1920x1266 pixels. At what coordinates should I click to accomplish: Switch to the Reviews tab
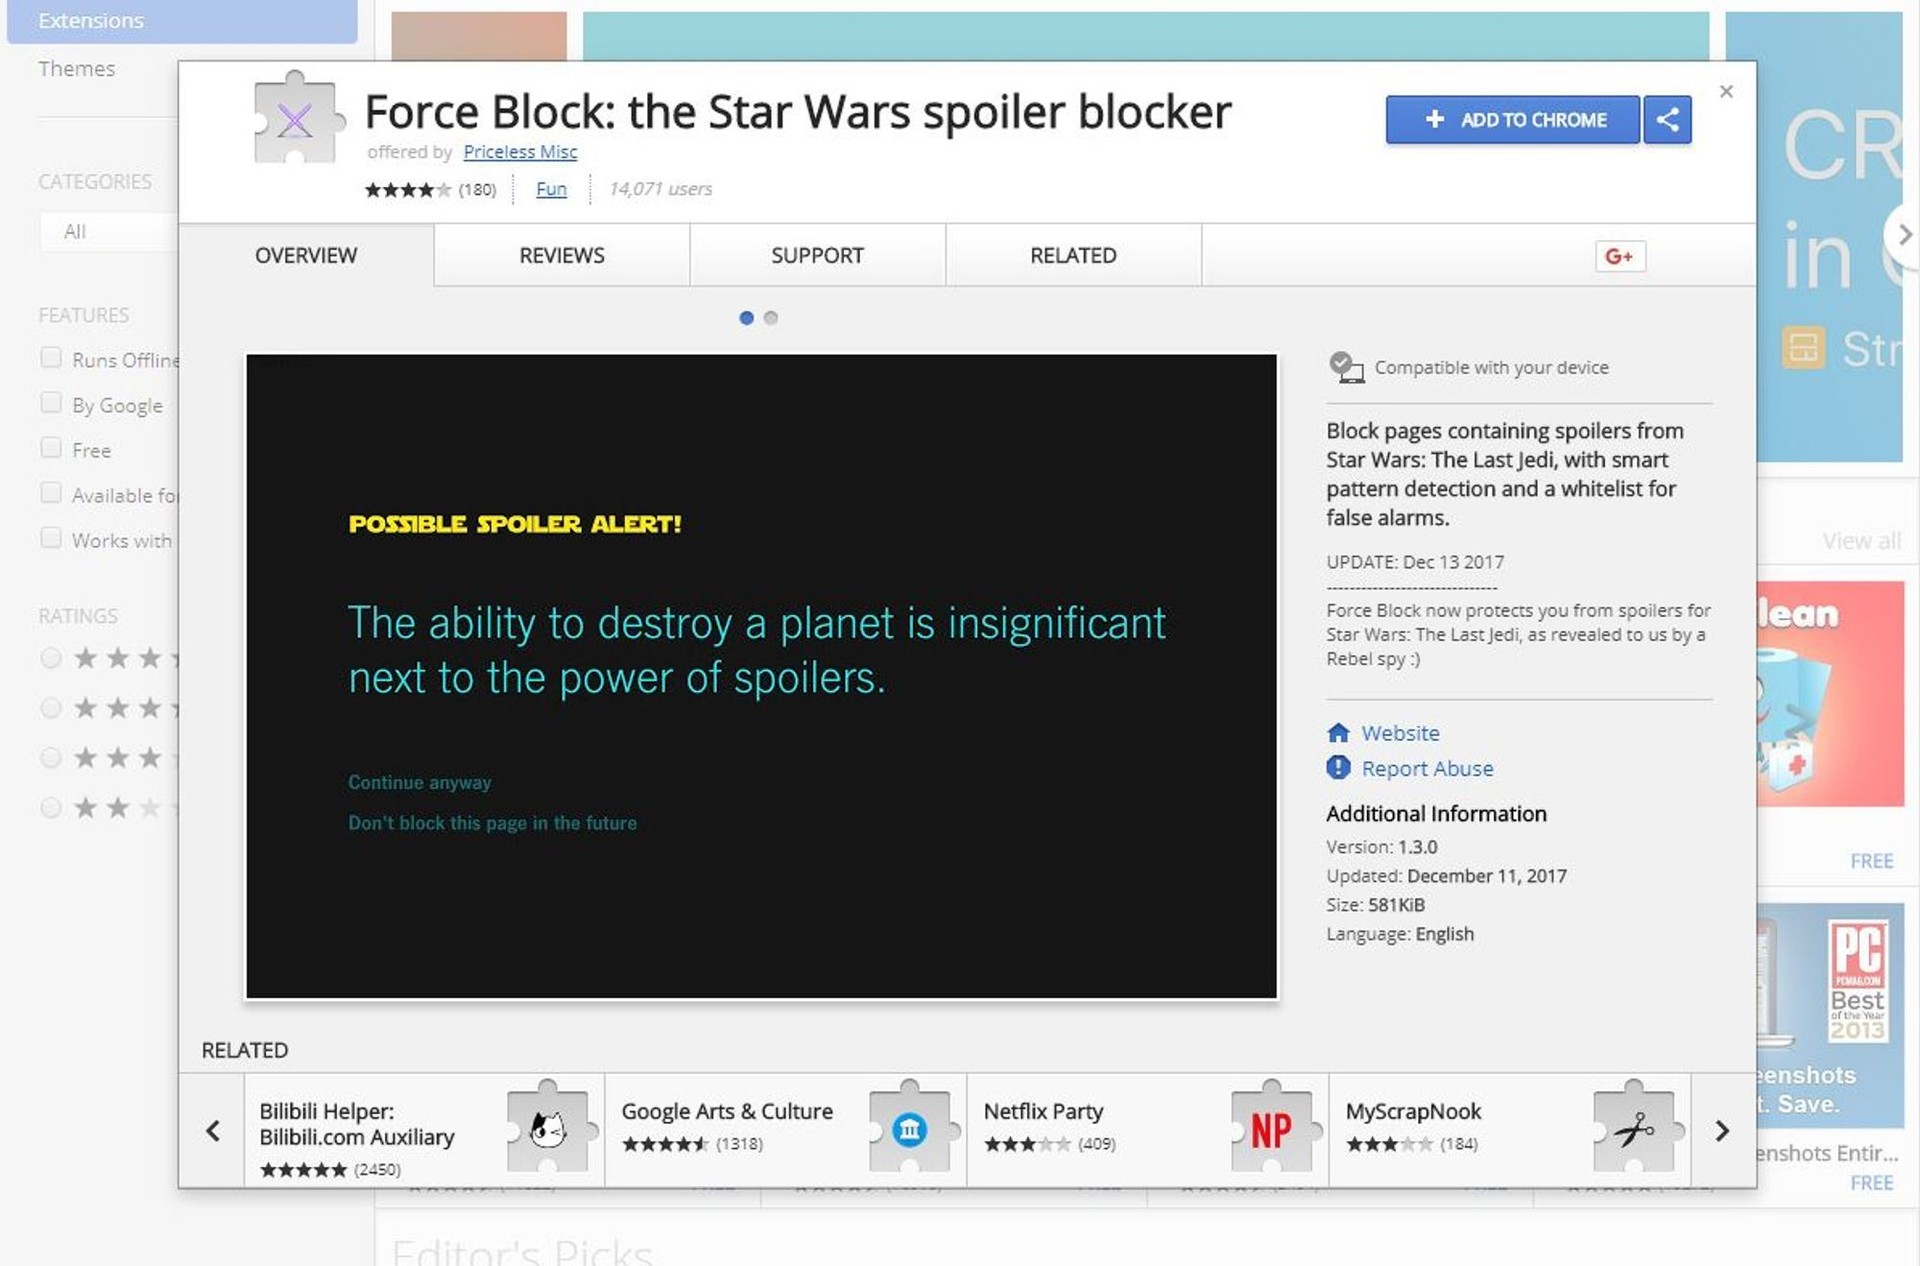pos(561,256)
